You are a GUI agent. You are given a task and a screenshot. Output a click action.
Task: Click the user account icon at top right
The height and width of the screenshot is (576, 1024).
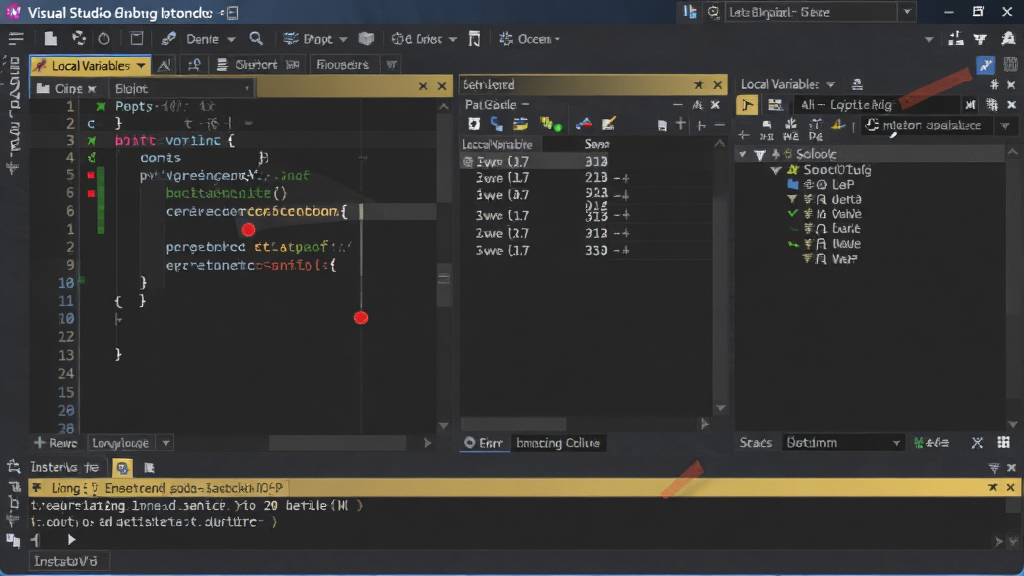(1008, 39)
